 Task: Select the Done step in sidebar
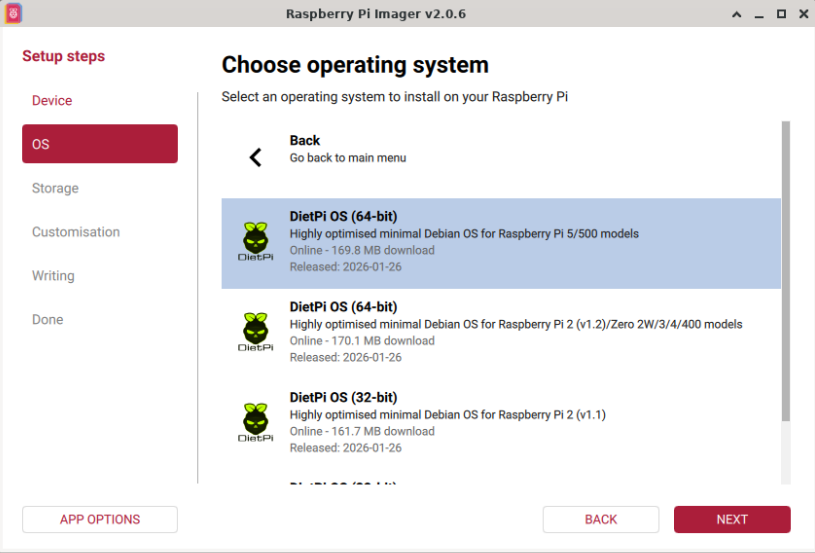[100, 319]
